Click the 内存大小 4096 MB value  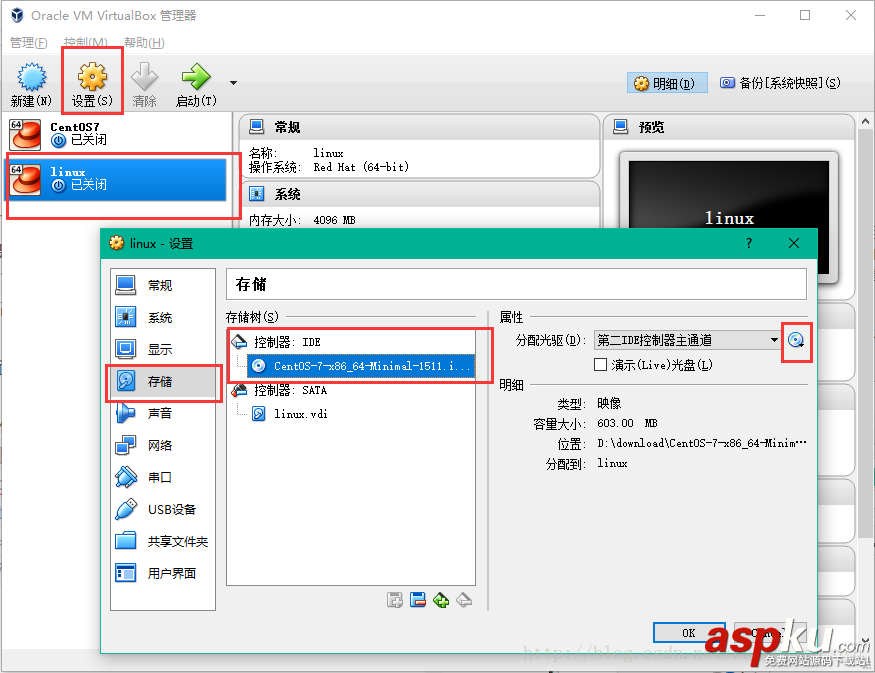point(334,220)
